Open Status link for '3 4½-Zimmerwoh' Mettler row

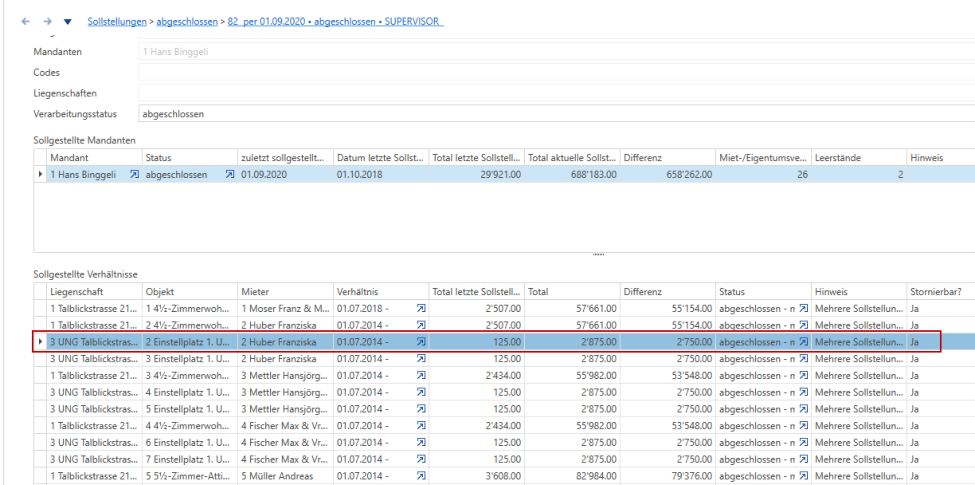(x=803, y=375)
